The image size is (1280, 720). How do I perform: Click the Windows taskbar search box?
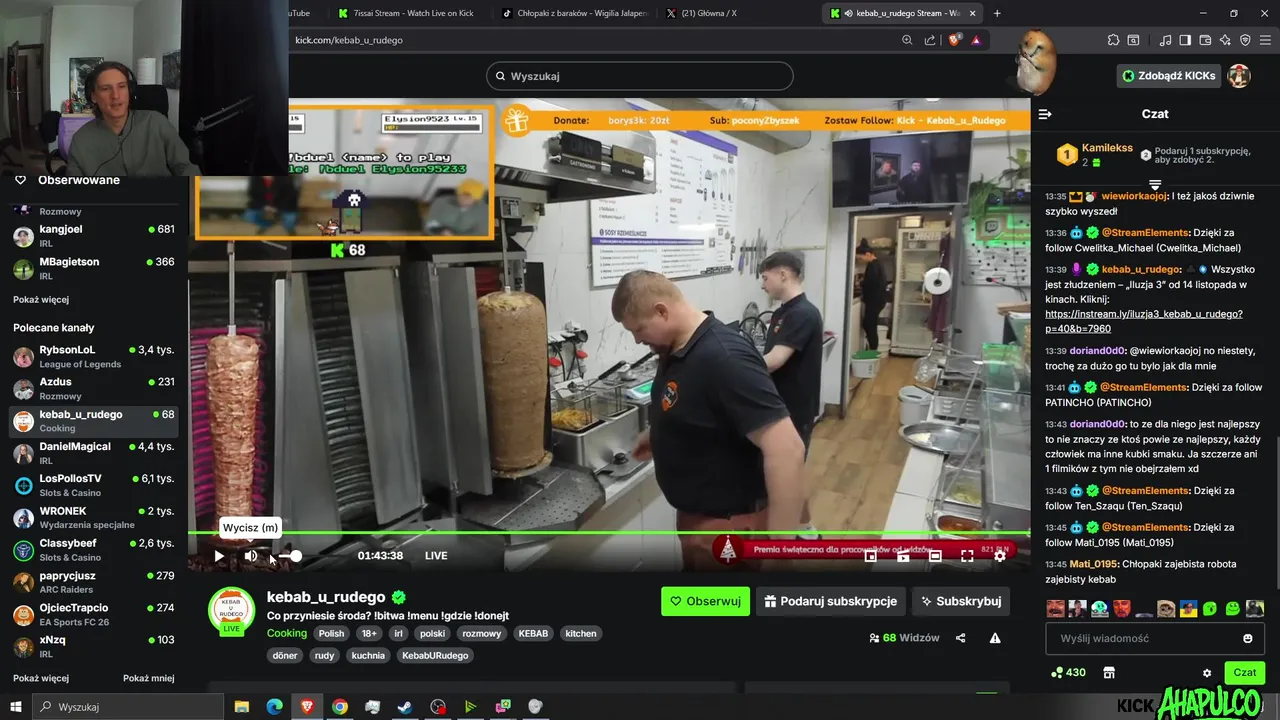(129, 706)
